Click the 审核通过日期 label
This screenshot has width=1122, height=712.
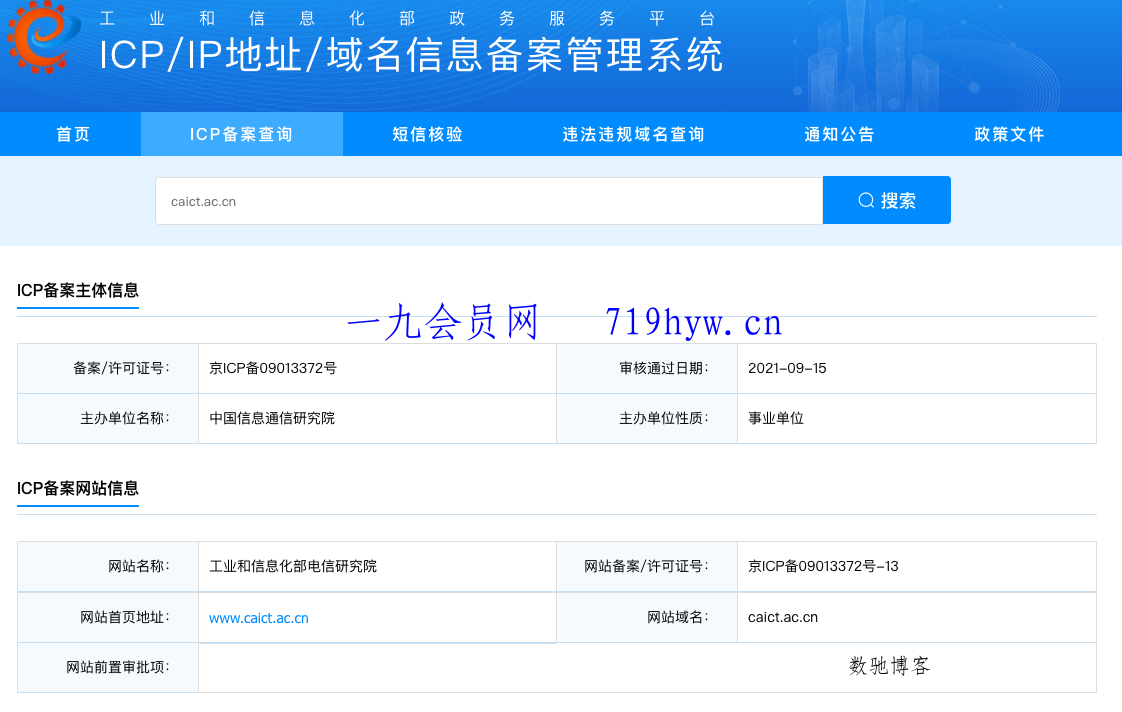pos(663,369)
